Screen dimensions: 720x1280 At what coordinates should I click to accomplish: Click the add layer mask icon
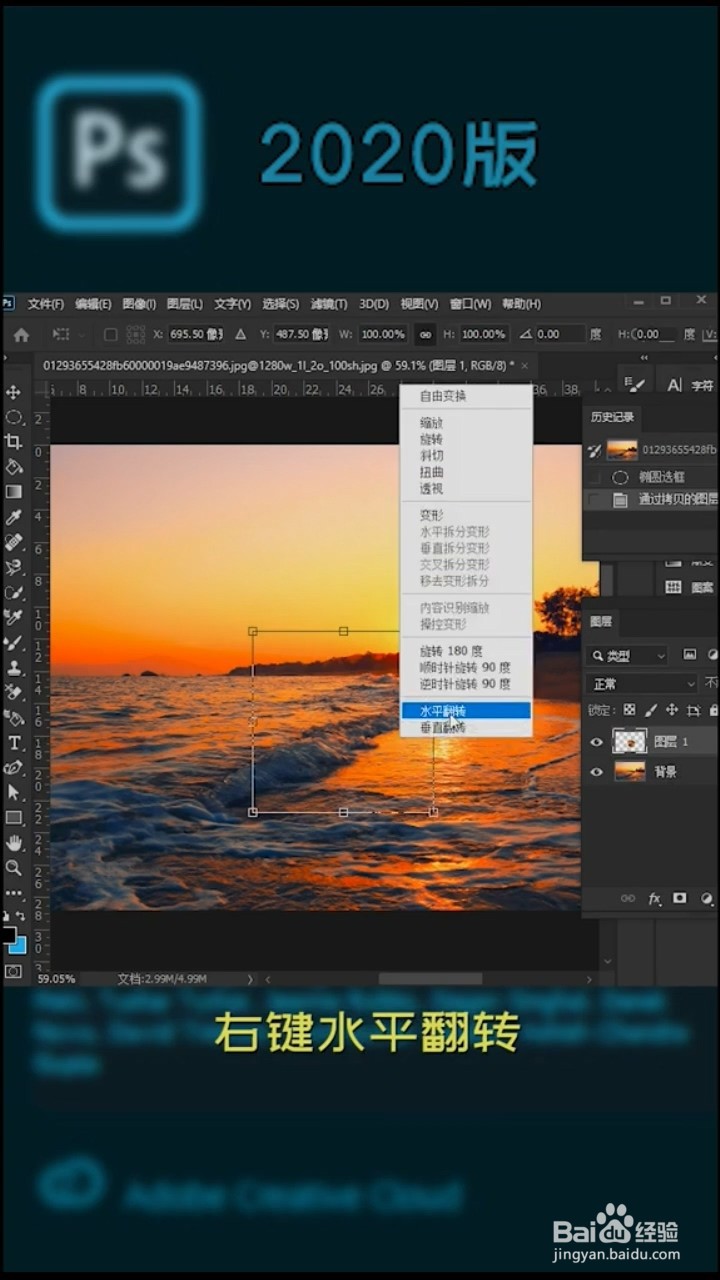[x=680, y=898]
